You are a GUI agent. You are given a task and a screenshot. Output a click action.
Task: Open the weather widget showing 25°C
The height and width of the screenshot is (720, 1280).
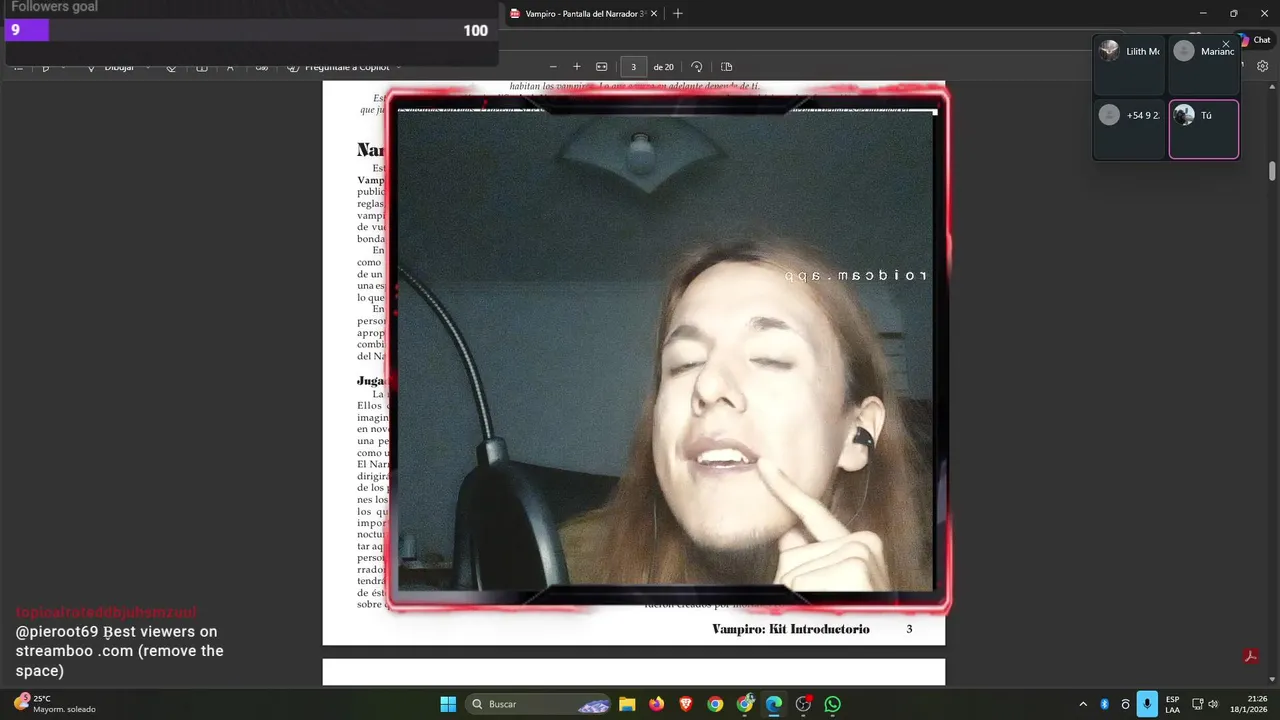coord(55,704)
